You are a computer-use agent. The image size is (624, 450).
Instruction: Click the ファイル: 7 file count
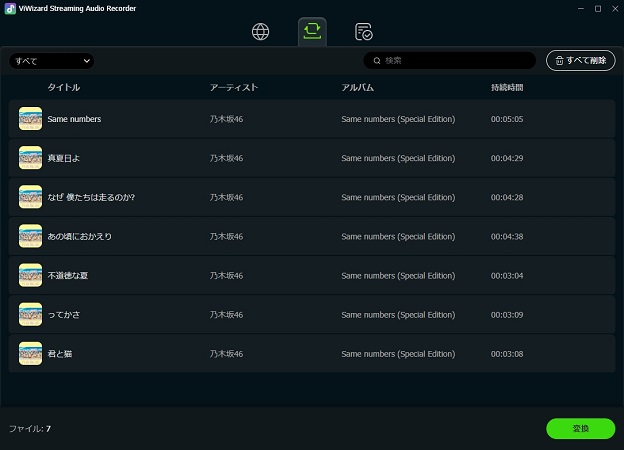pyautogui.click(x=30, y=429)
